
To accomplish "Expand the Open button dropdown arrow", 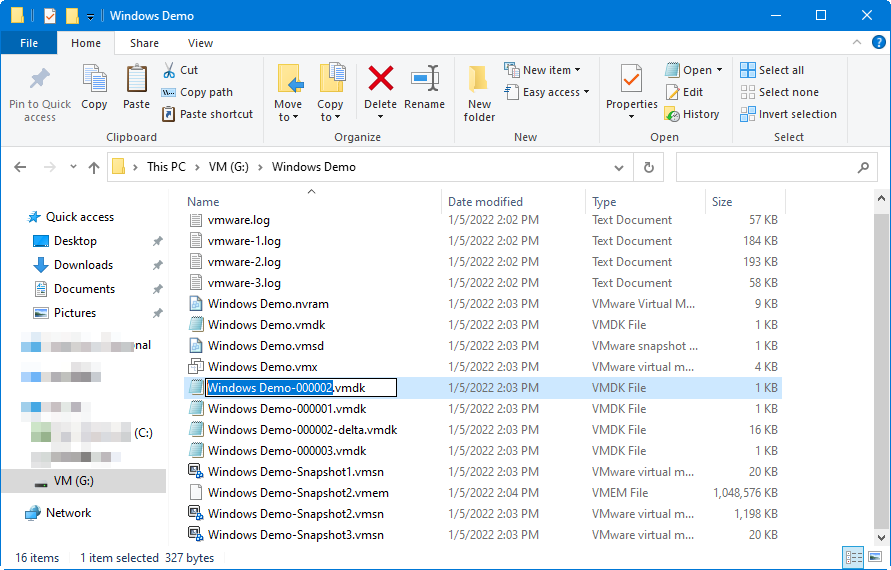I will 719,70.
